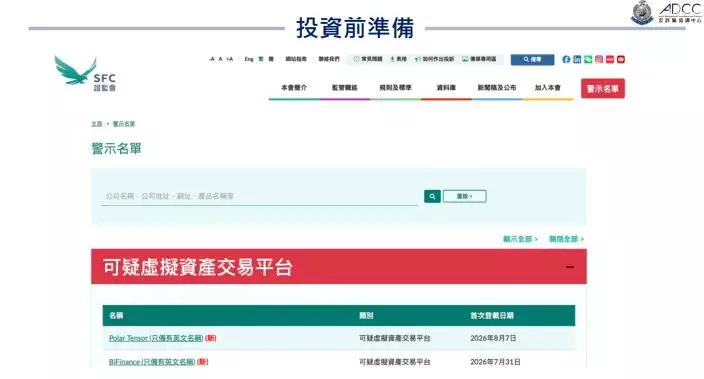Click the ADCC logo
This screenshot has width=704, height=379.
(680, 13)
